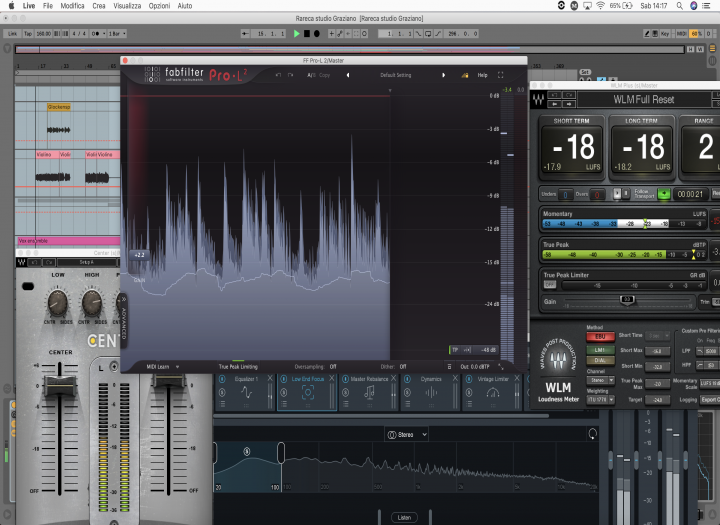The image size is (720, 525).
Task: Arm the round record button in Live's transport
Action: coord(316,34)
